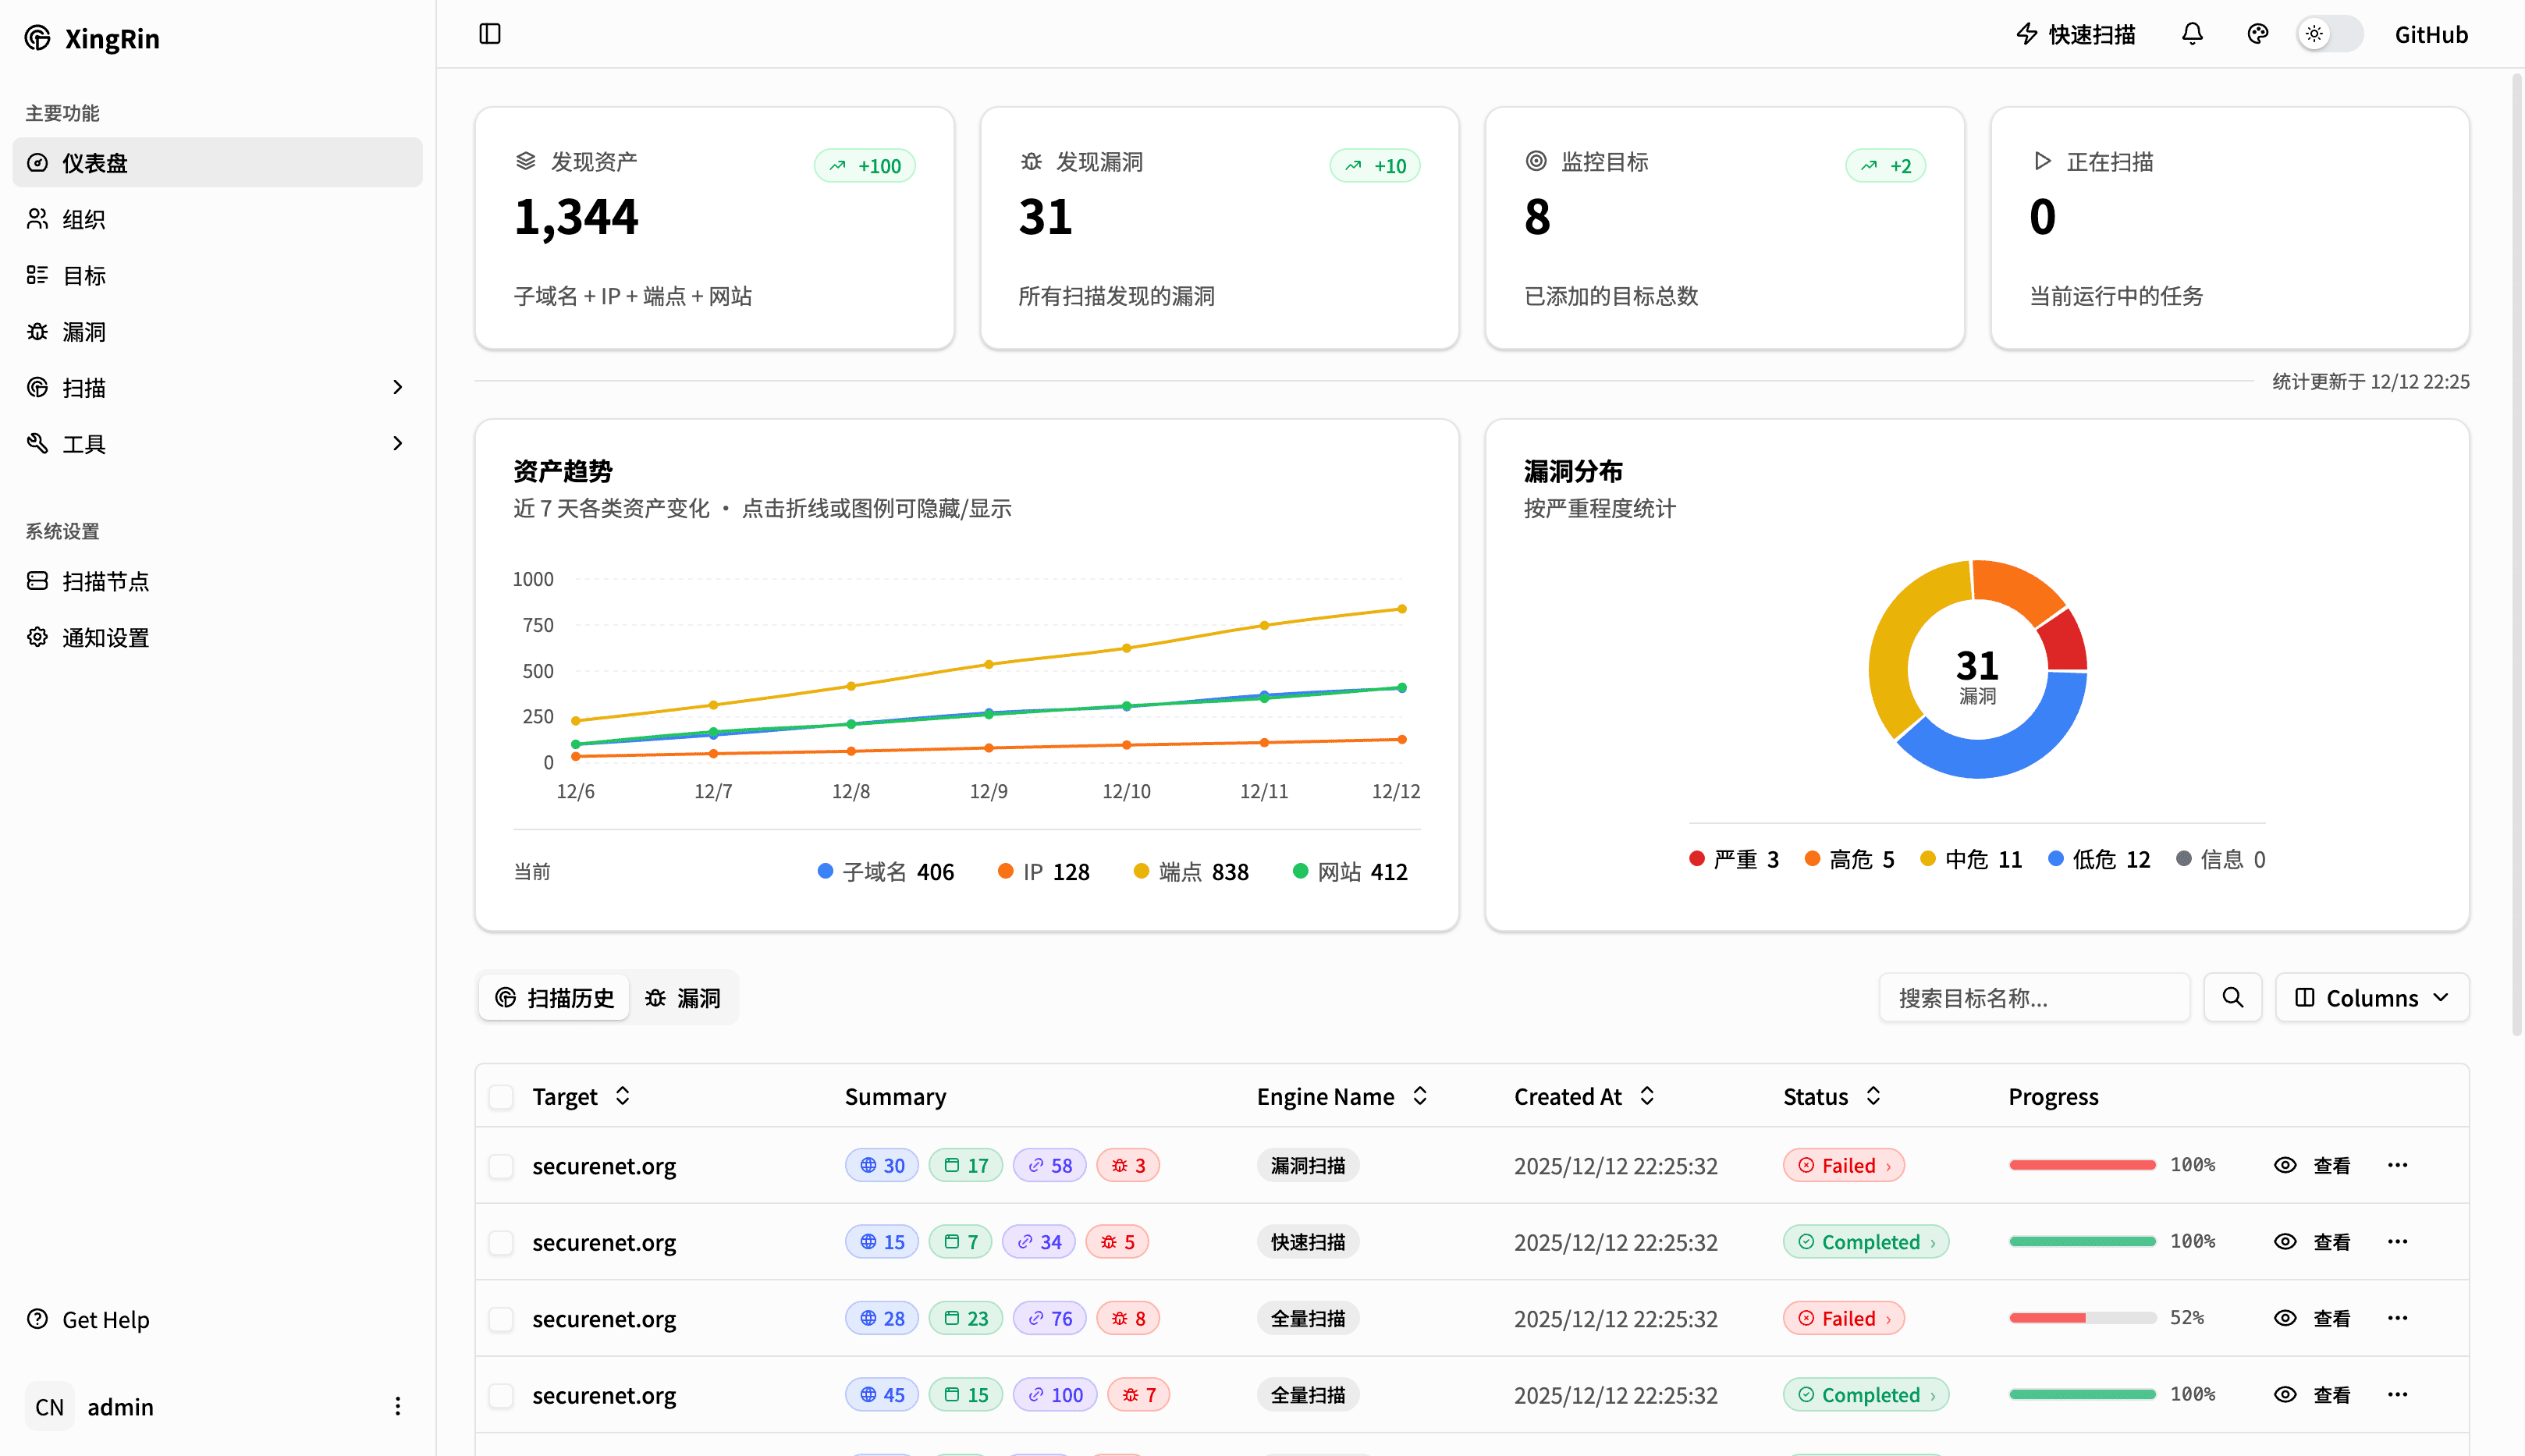Open 组织 in the sidebar
This screenshot has height=1456, width=2525.
tap(84, 219)
